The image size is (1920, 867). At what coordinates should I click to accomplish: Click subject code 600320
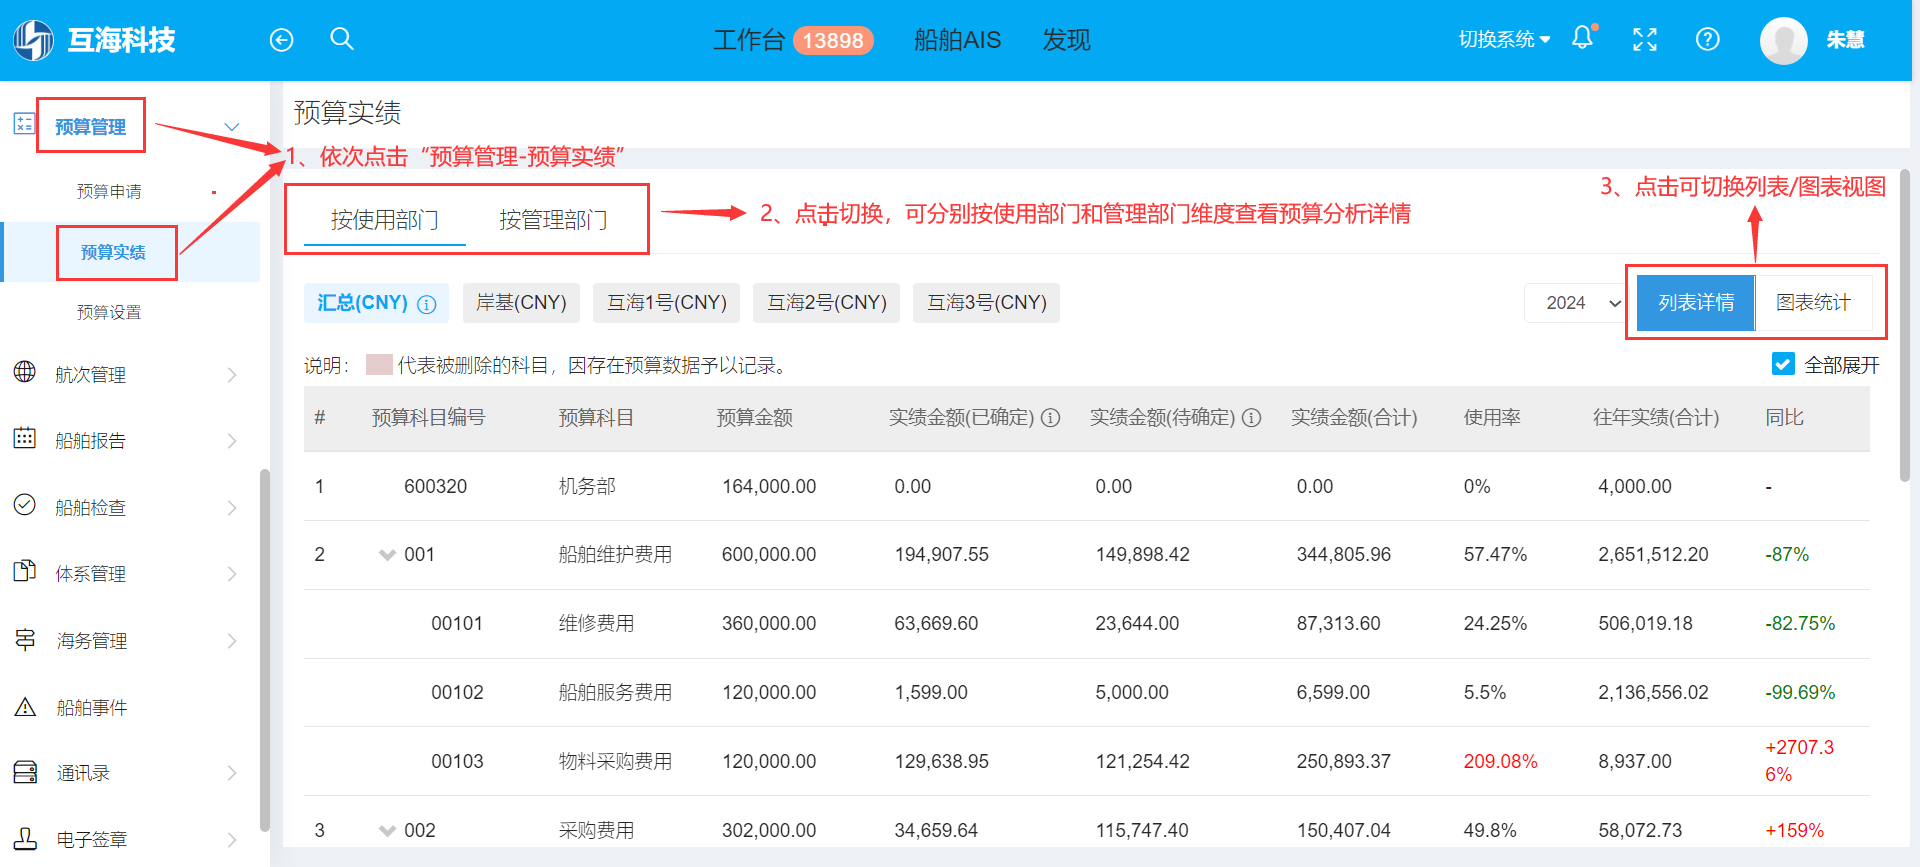(x=435, y=487)
